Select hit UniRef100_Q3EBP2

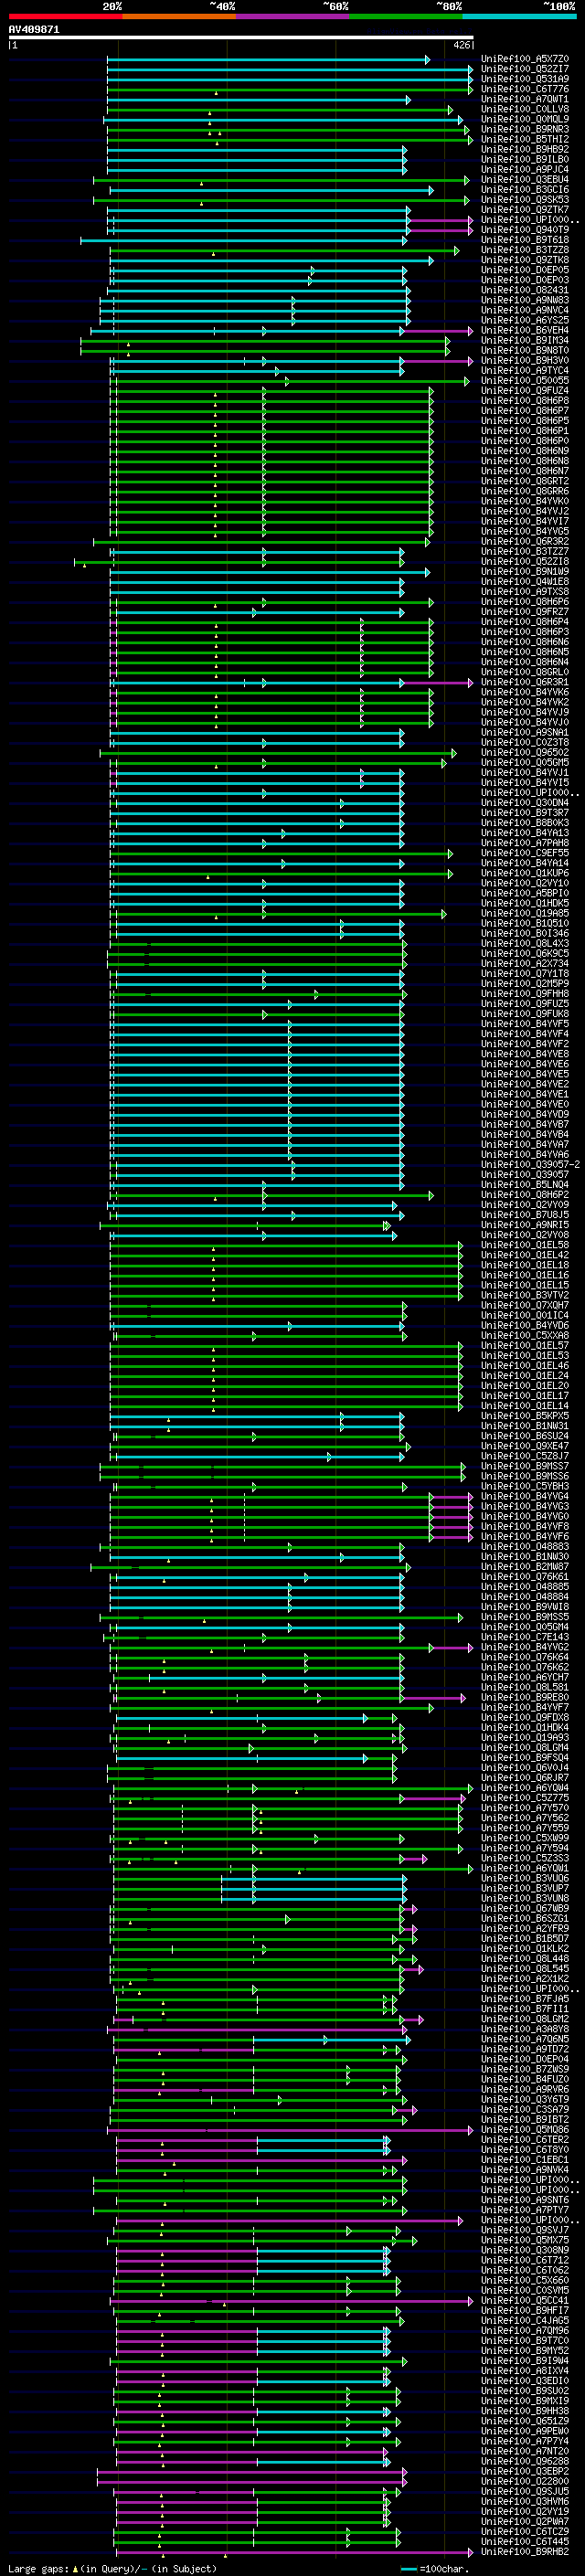click(525, 2470)
